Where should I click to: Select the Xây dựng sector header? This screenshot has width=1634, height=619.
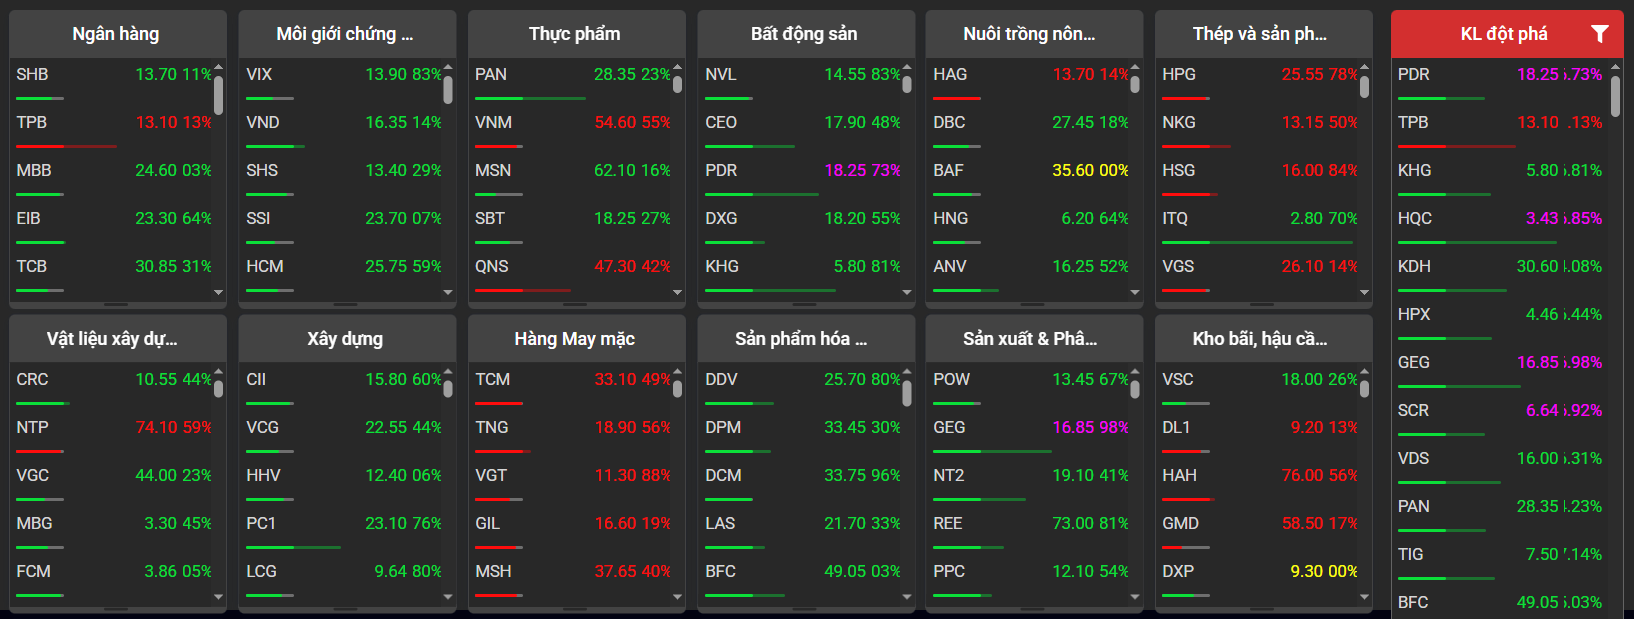point(347,339)
